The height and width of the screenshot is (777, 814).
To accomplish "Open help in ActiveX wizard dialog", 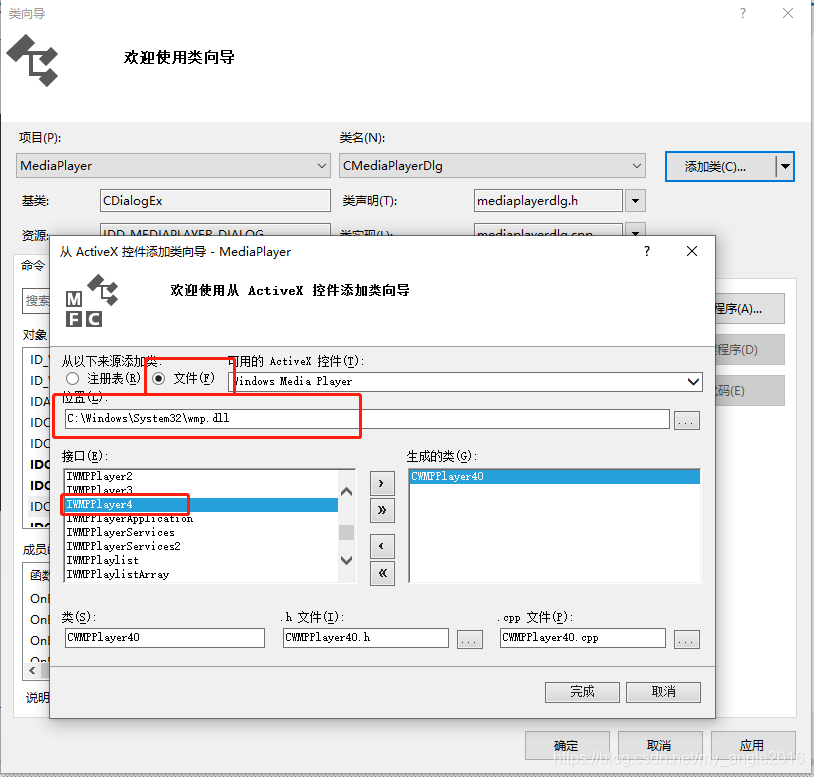I will click(646, 252).
